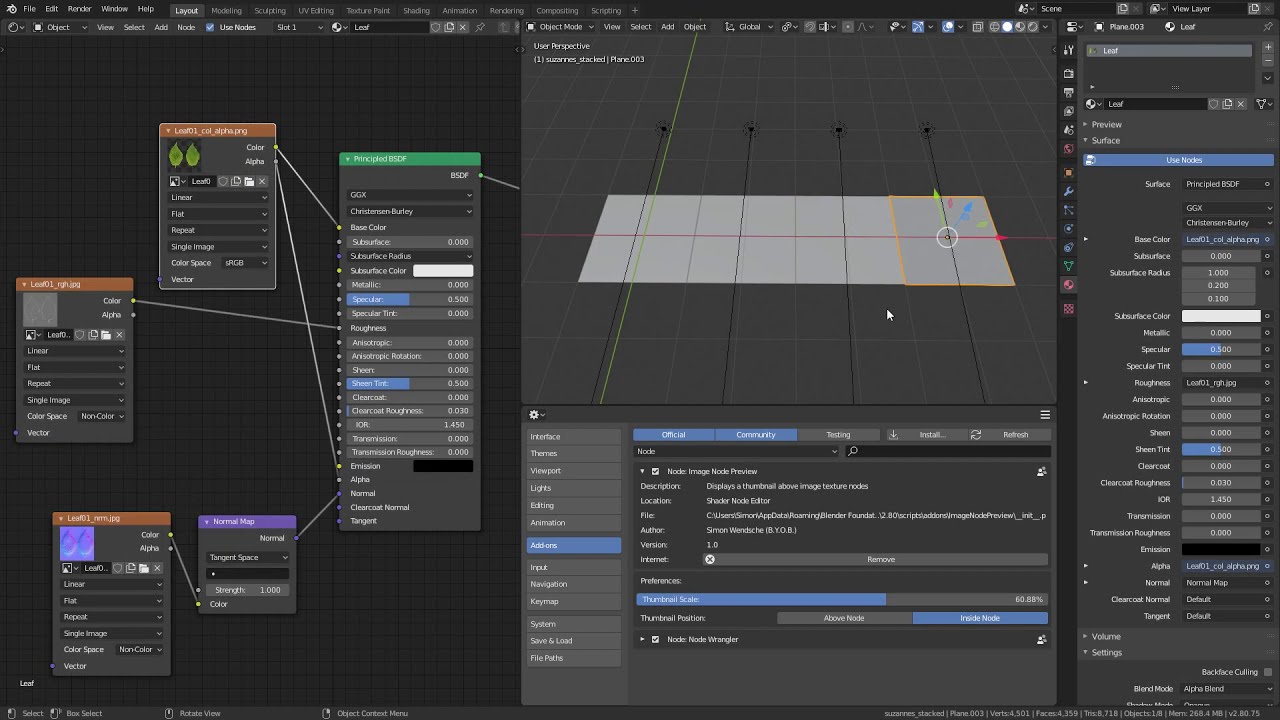
Task: Click the Remove add-on button
Action: tap(880, 559)
